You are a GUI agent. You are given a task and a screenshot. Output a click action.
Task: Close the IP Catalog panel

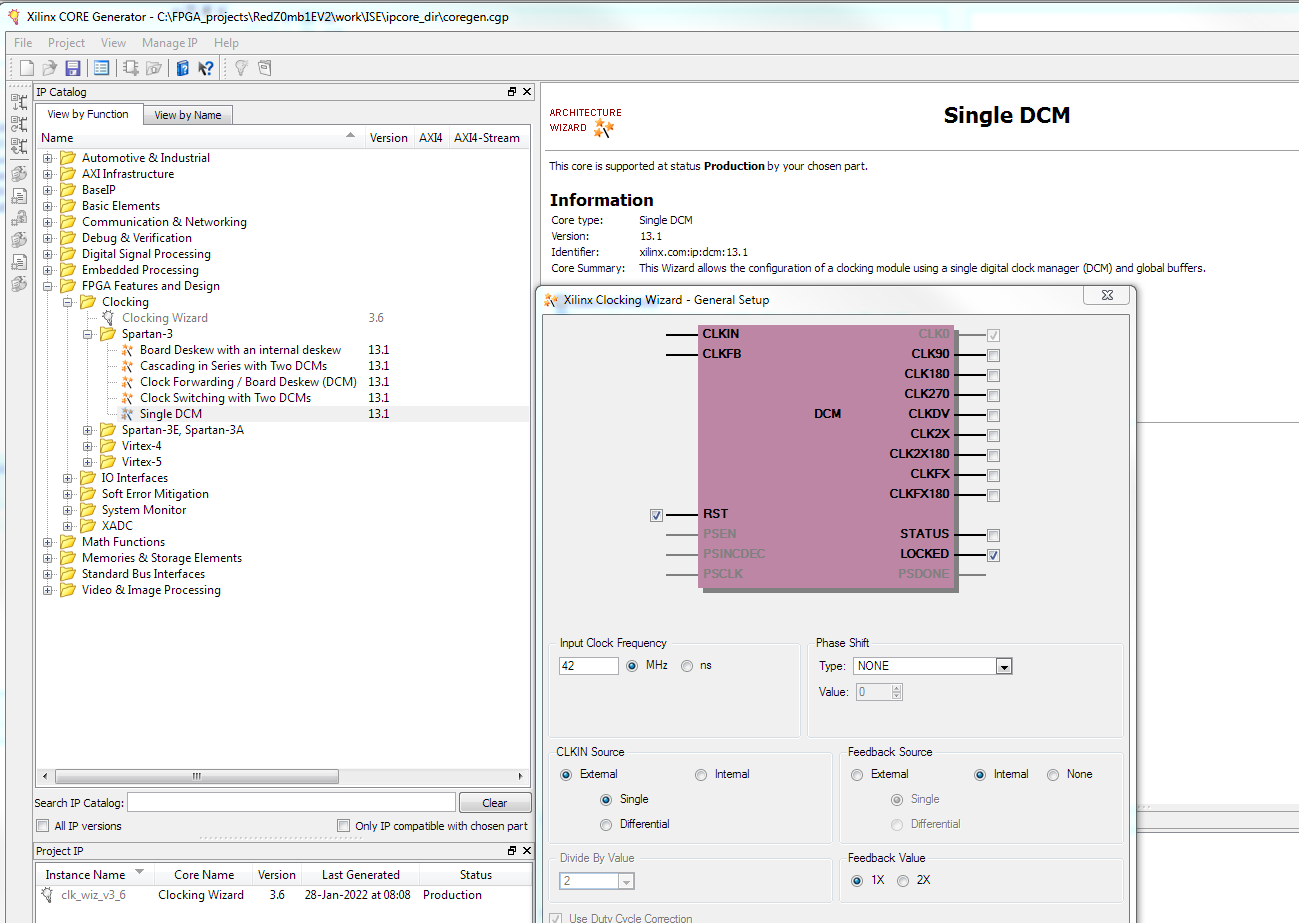click(x=527, y=92)
